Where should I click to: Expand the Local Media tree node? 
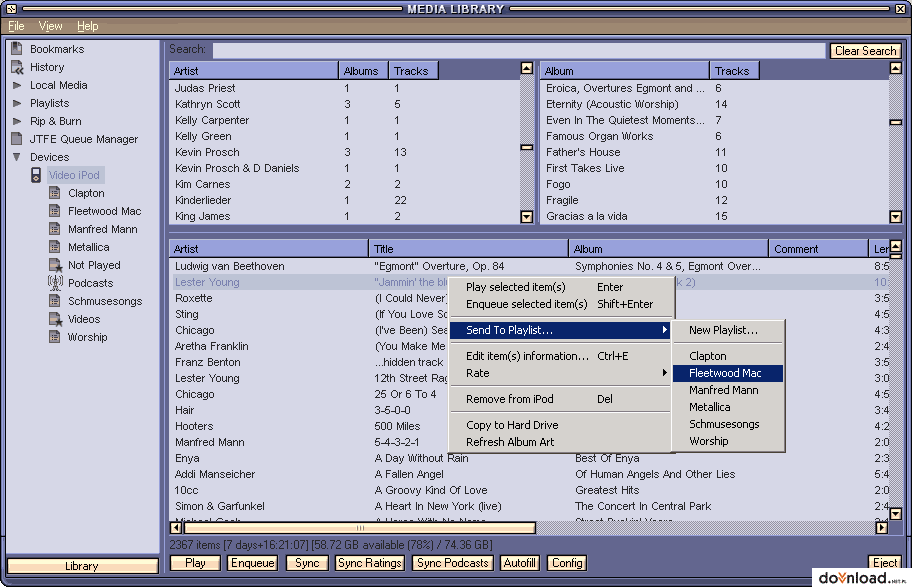coord(17,85)
